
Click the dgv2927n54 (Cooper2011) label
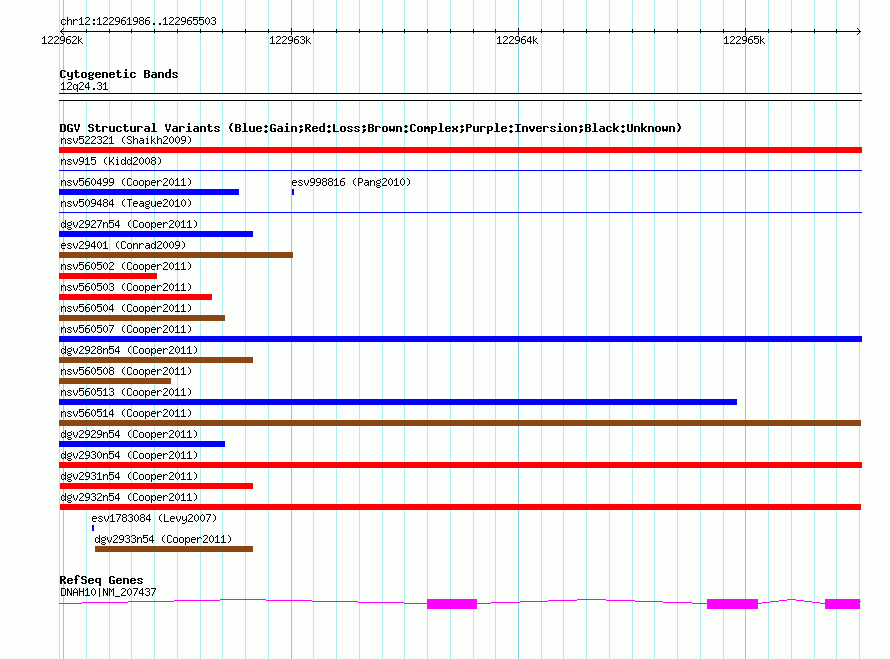pyautogui.click(x=129, y=224)
